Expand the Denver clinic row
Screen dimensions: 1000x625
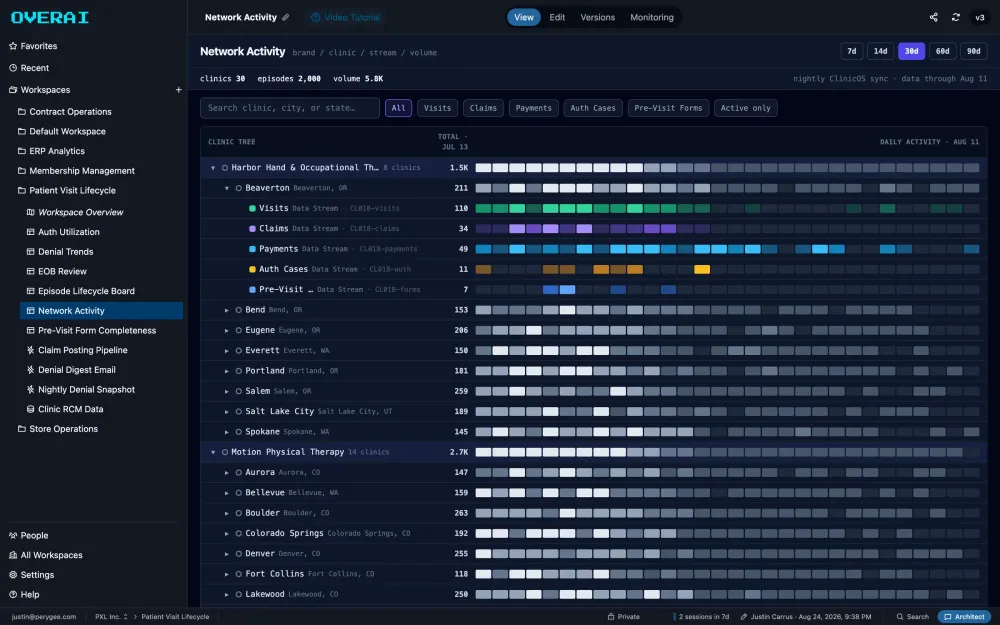[226, 554]
